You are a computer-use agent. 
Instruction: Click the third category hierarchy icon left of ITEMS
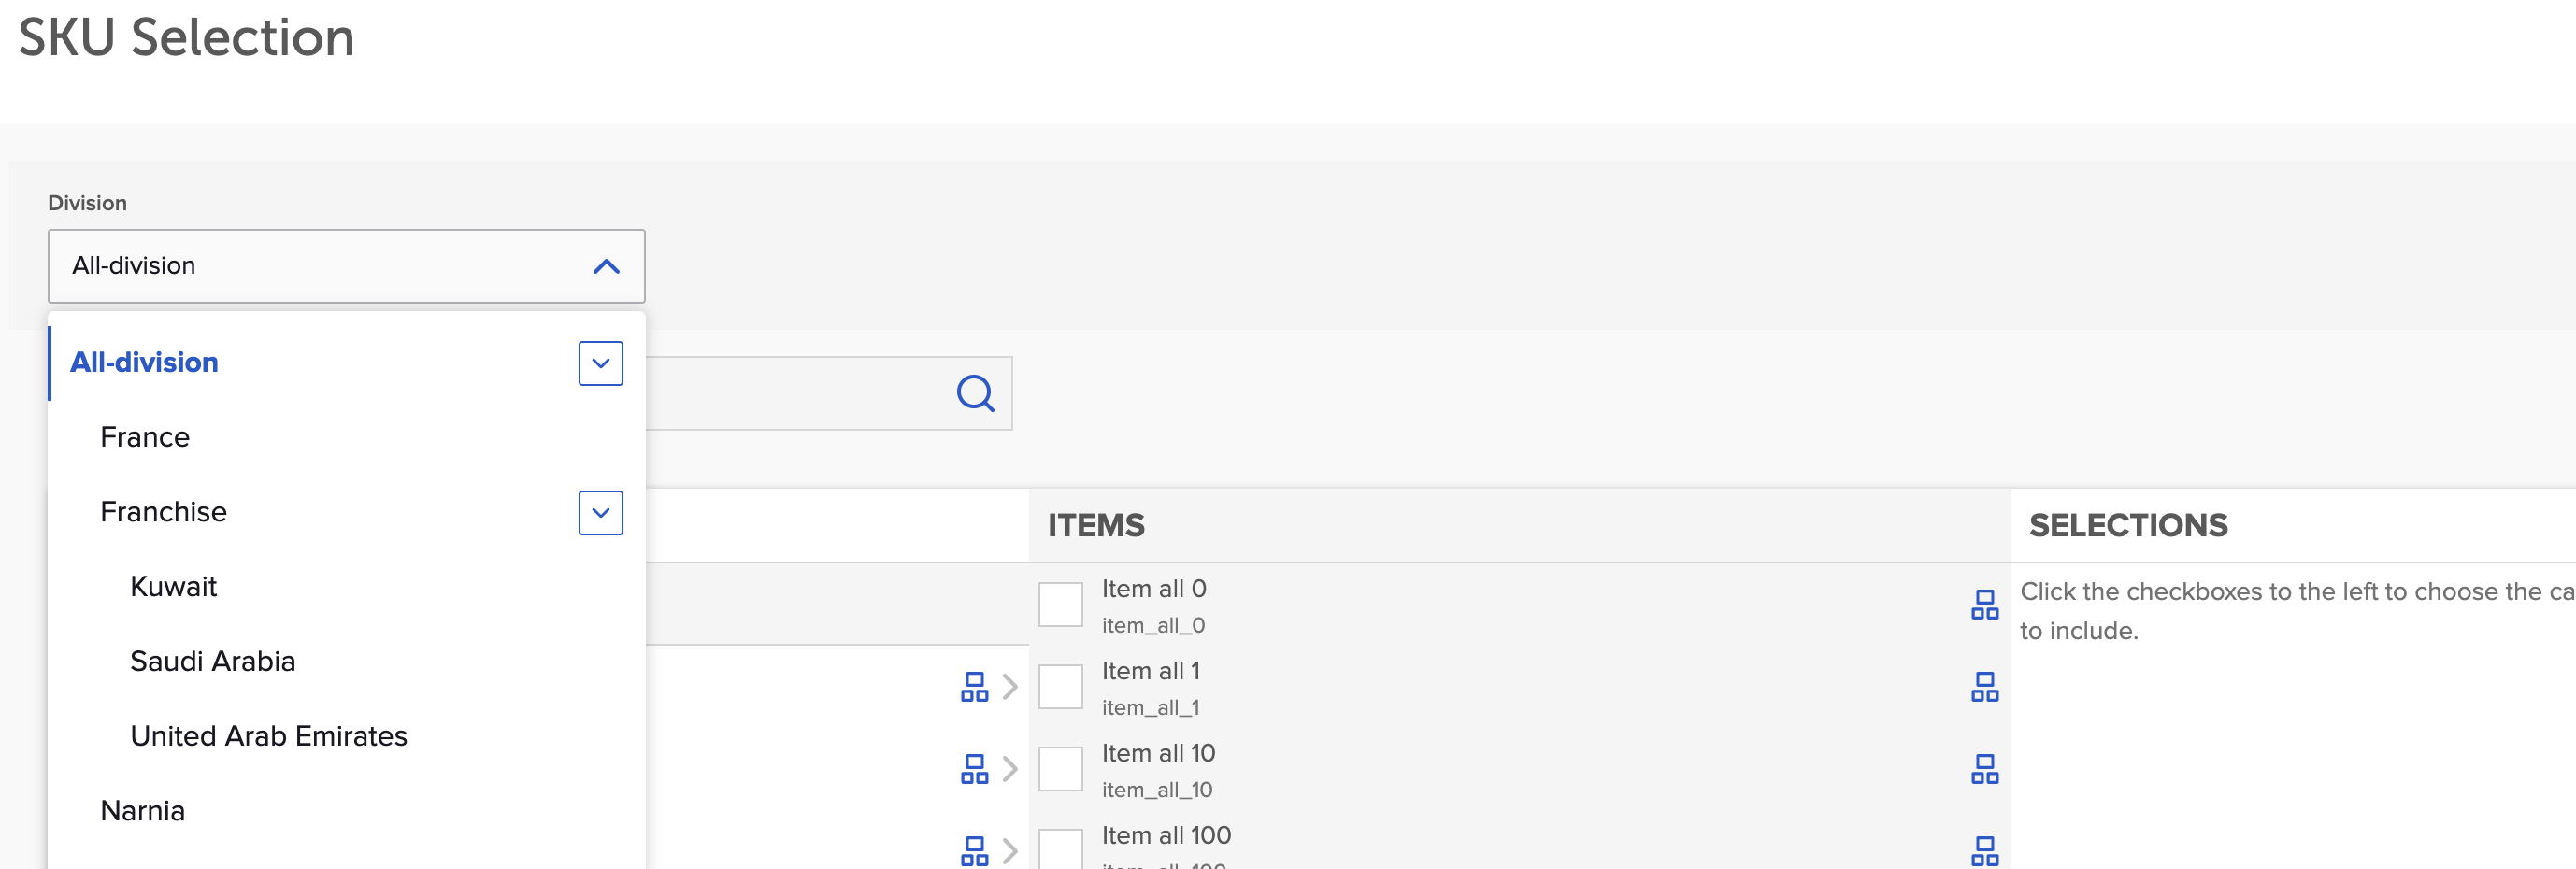pyautogui.click(x=974, y=850)
